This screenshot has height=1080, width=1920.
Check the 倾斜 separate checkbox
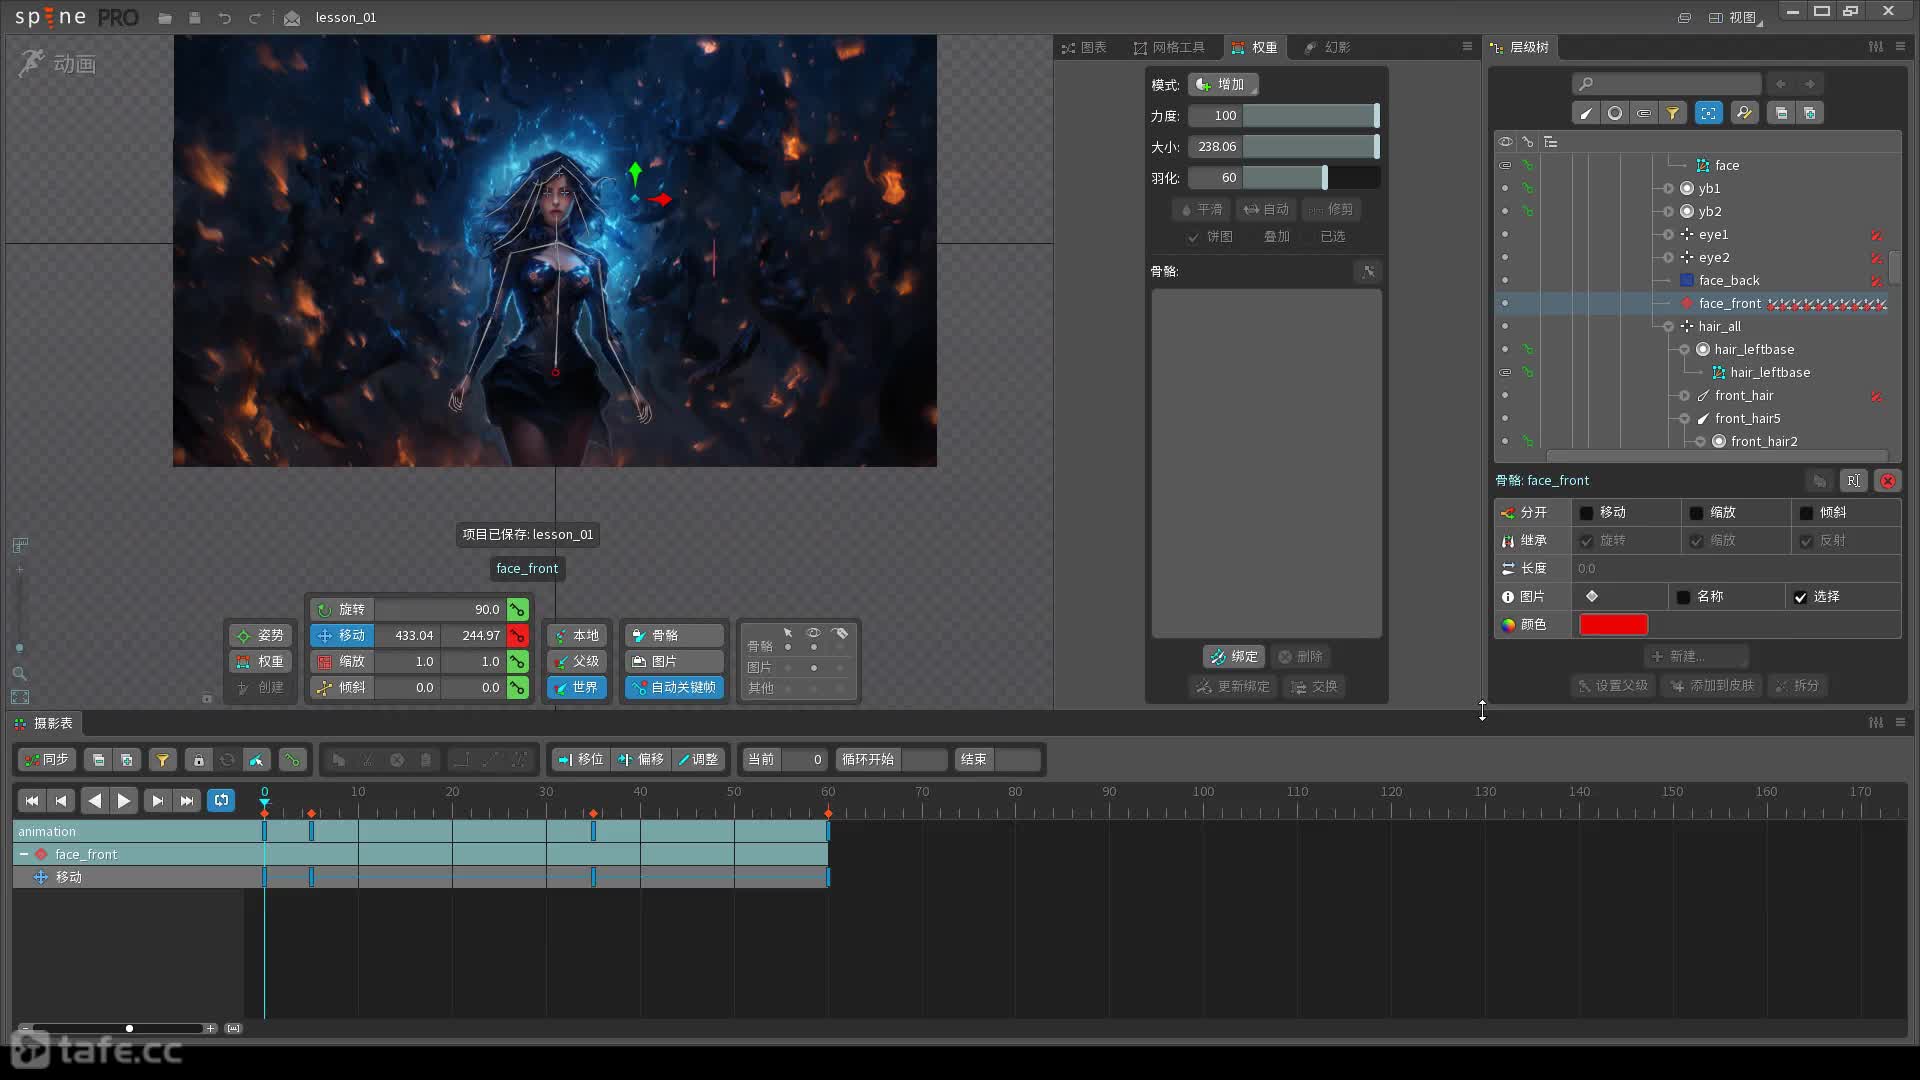click(1806, 513)
